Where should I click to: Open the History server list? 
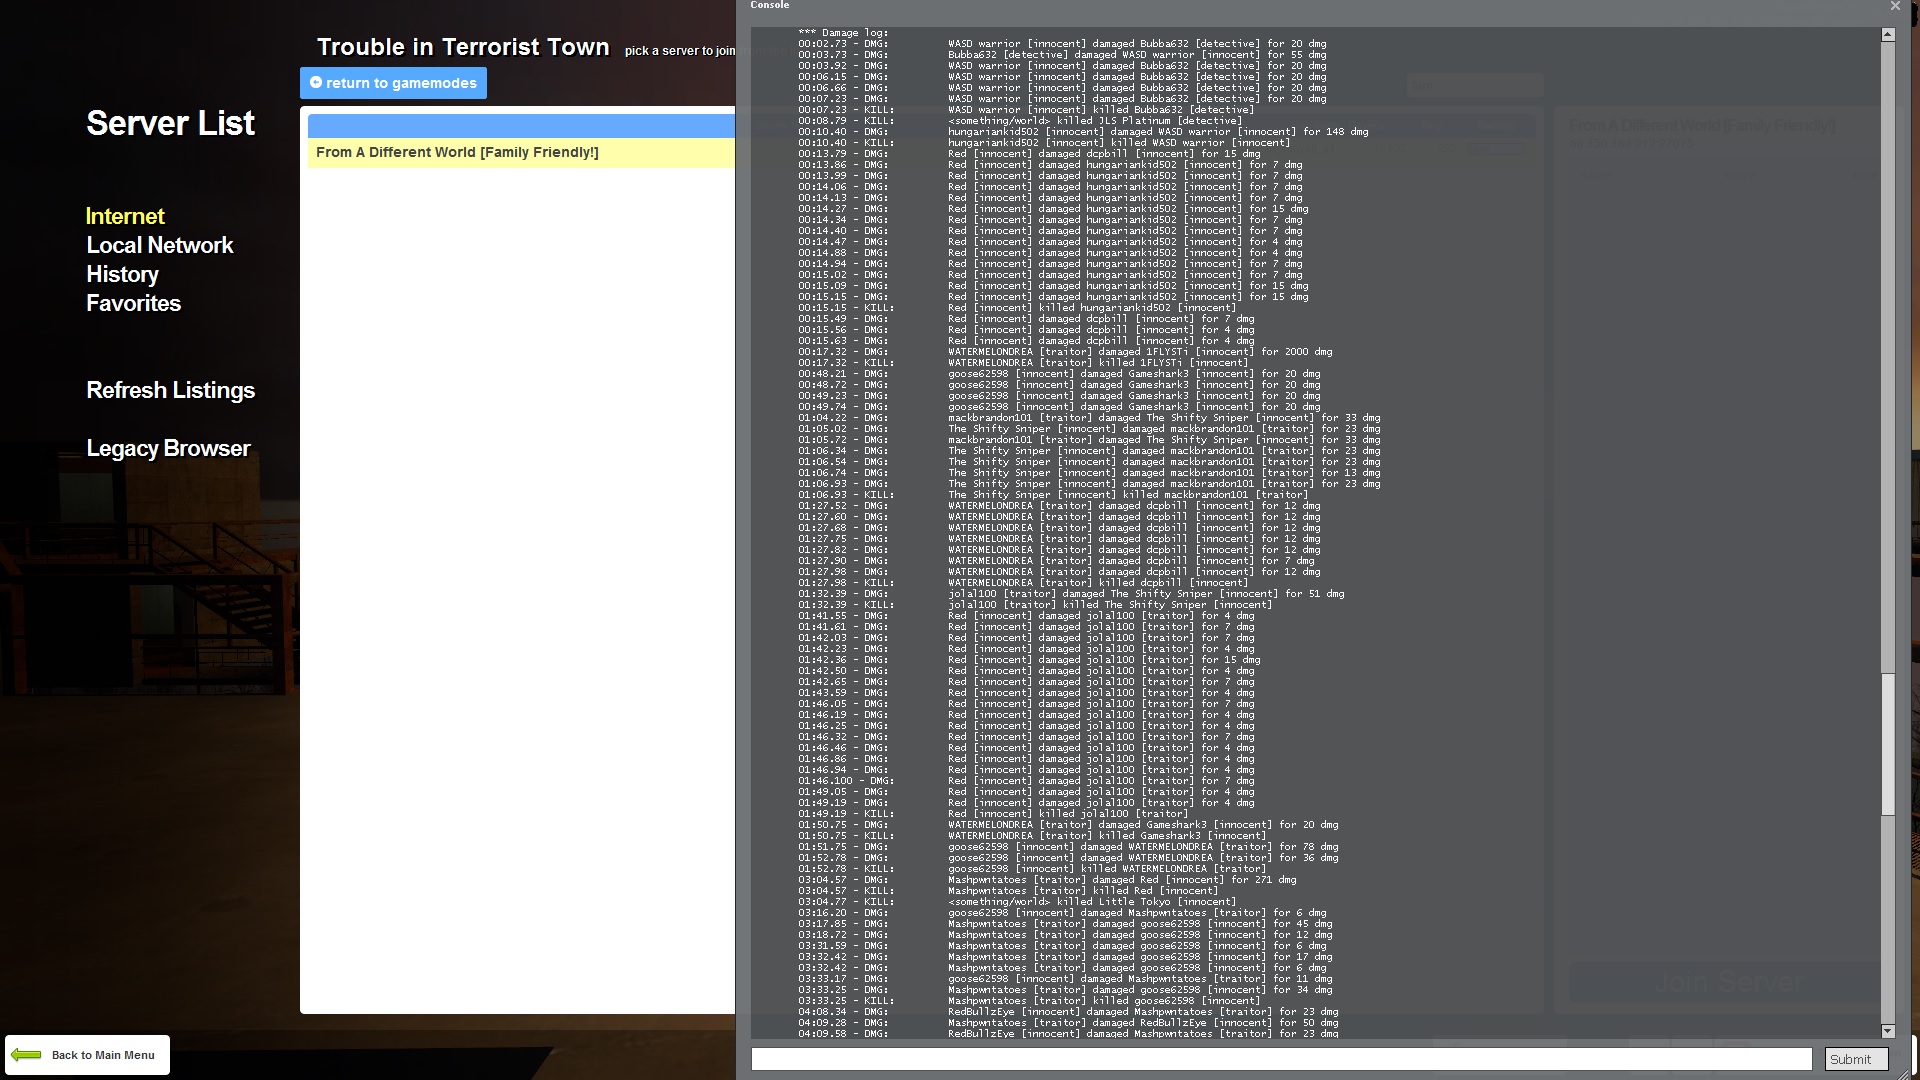coord(122,274)
